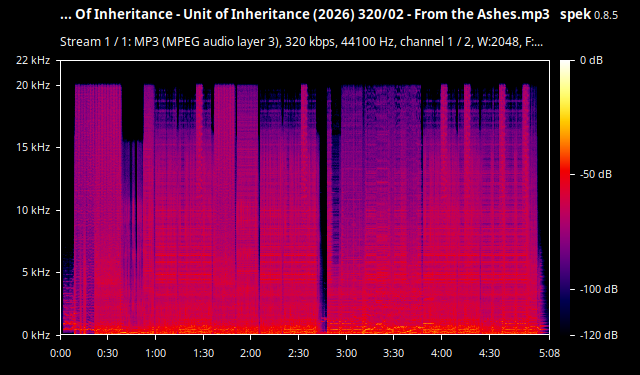
Task: Click the 2:00 time axis label
Action: pos(251,353)
